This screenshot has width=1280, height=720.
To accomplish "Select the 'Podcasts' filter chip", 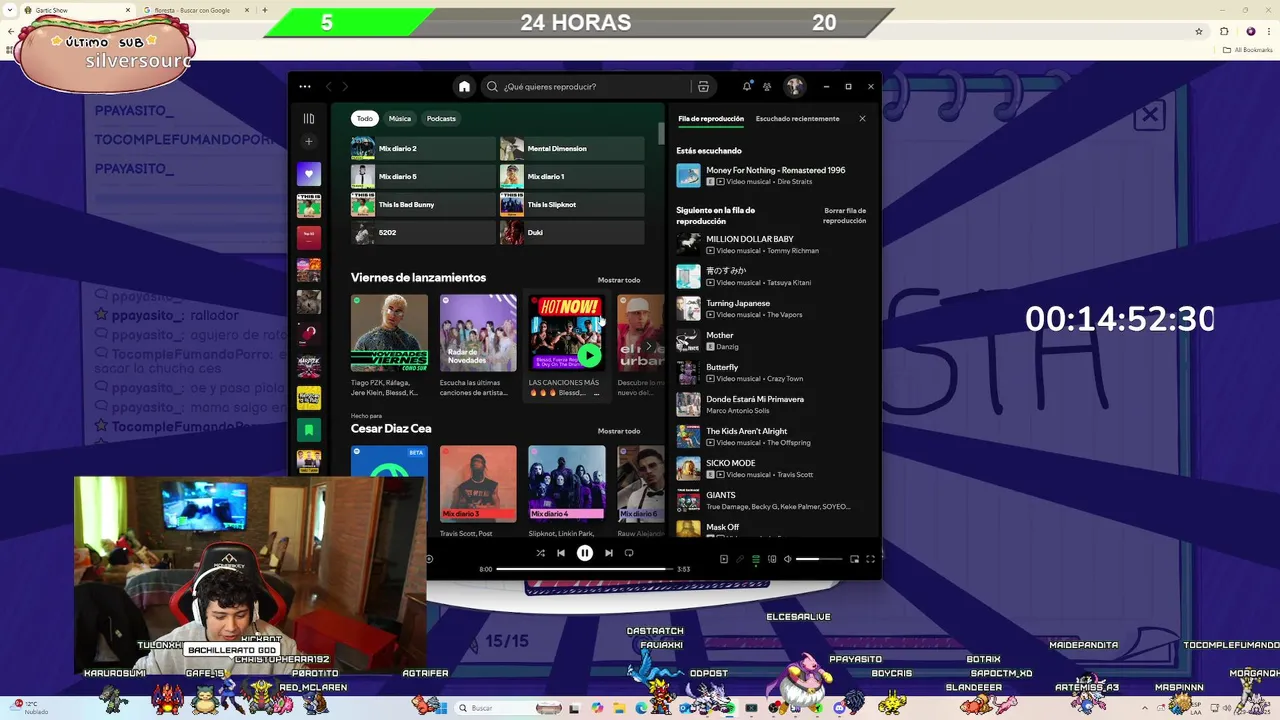I will 441,118.
